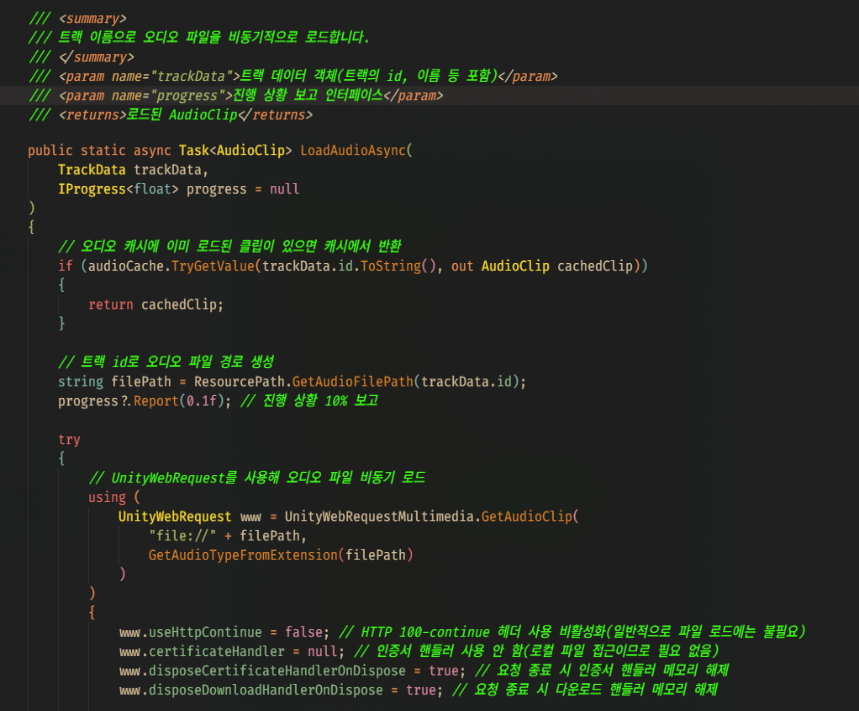This screenshot has height=711, width=859.
Task: Click the using keyword
Action: [107, 497]
